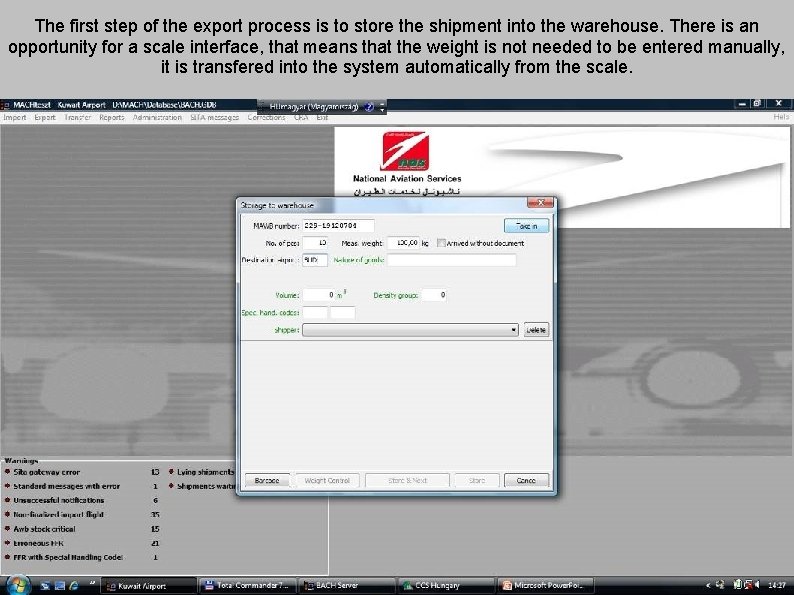
Task: Click the Windows Start orb
Action: (x=17, y=585)
